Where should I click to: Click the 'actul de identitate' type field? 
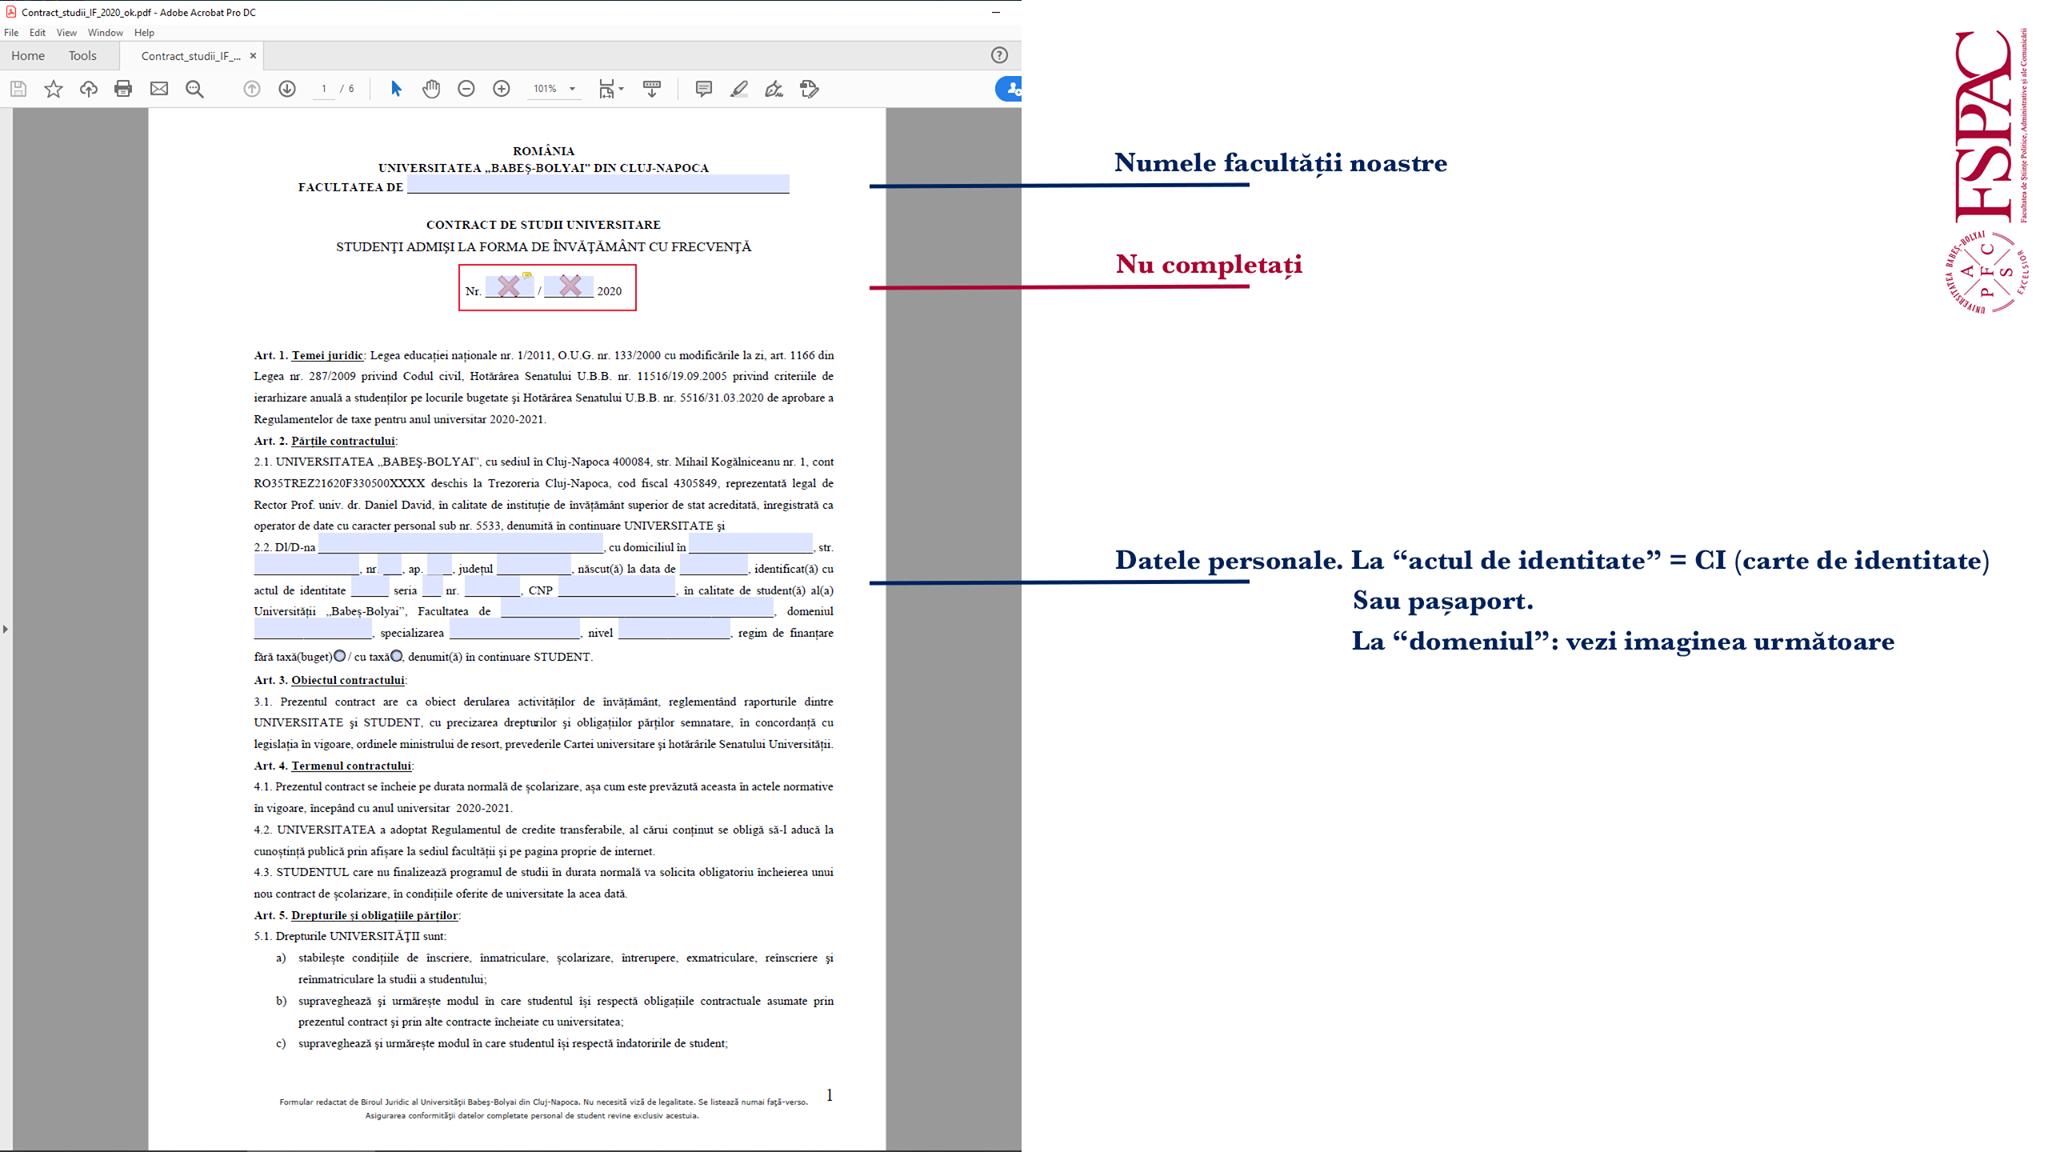[369, 589]
